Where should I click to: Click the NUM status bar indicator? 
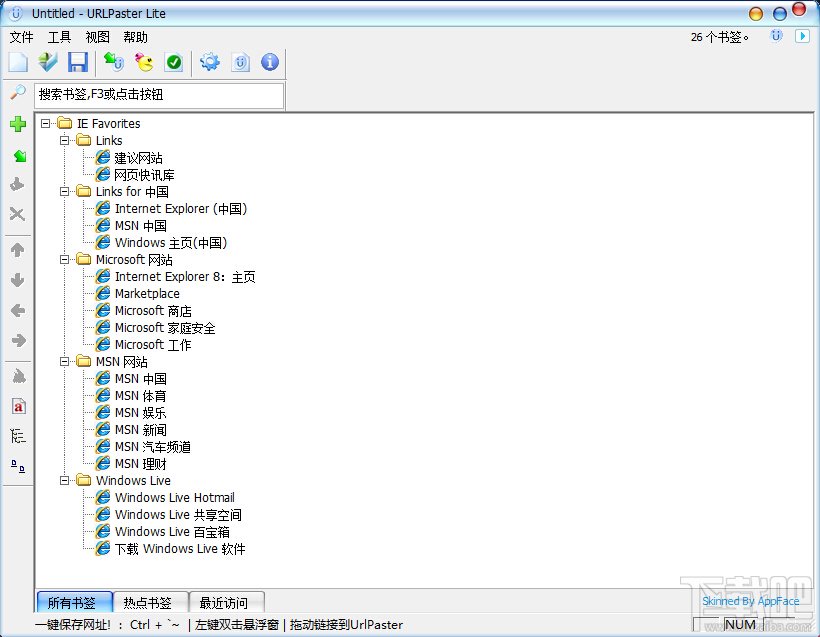click(x=740, y=624)
